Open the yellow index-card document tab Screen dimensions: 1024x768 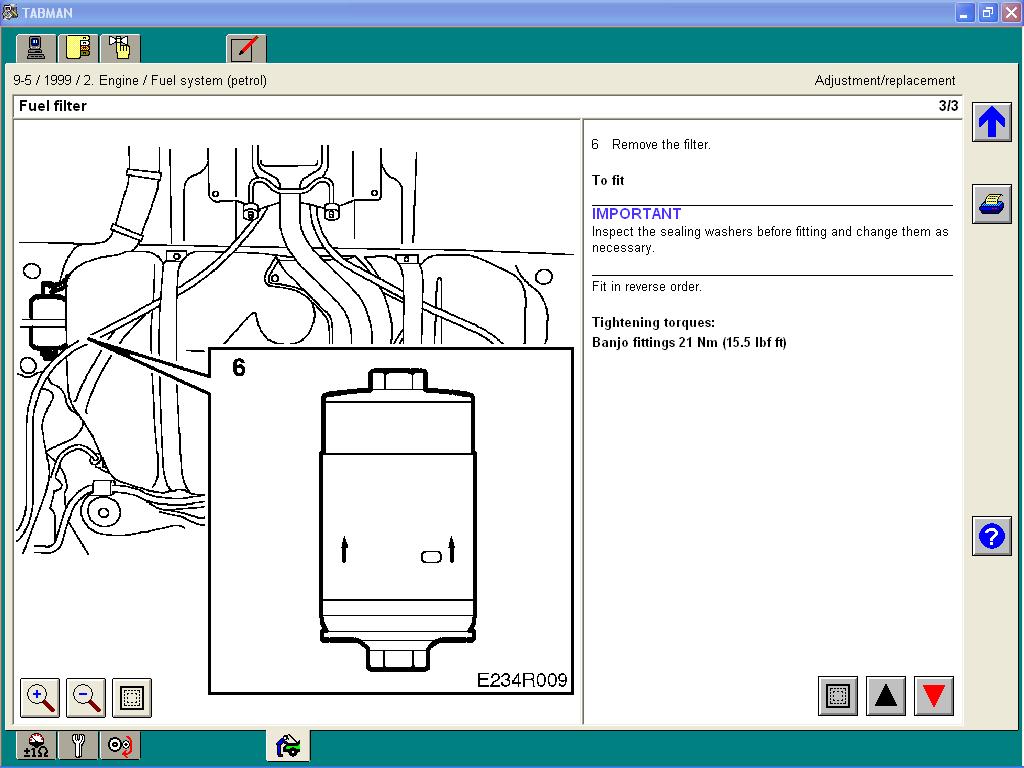78,48
